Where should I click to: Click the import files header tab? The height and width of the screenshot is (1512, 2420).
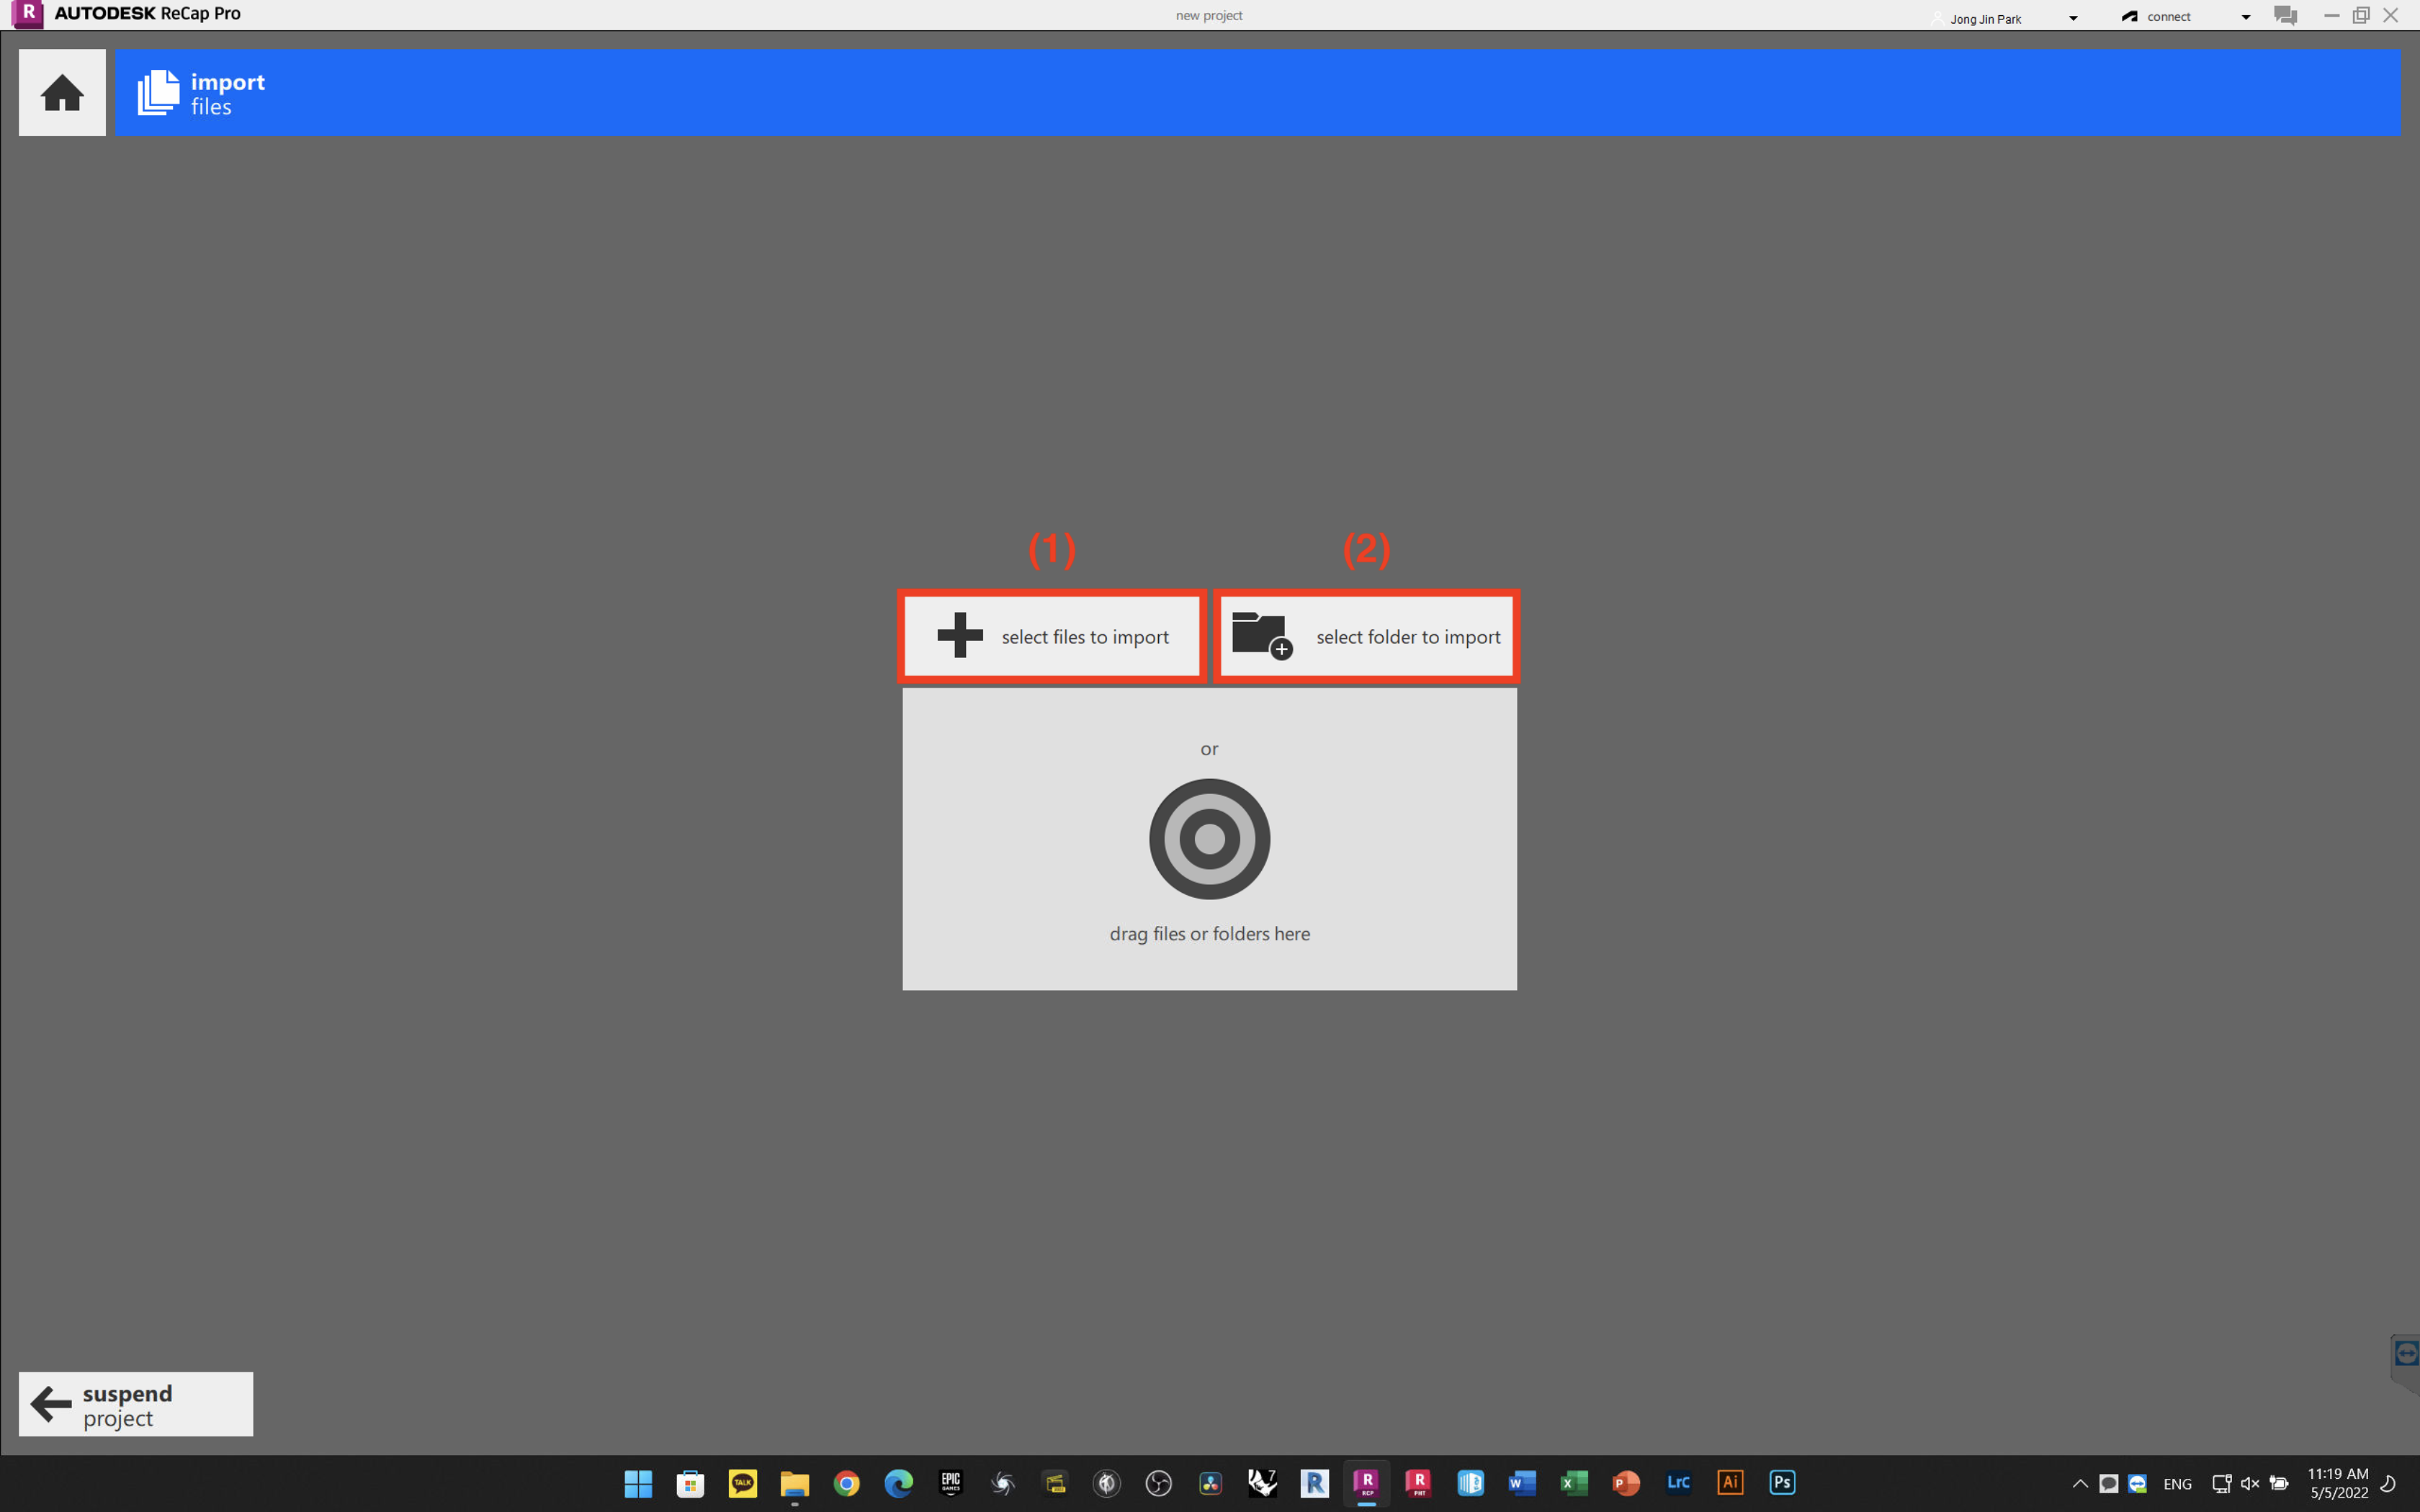tap(228, 93)
